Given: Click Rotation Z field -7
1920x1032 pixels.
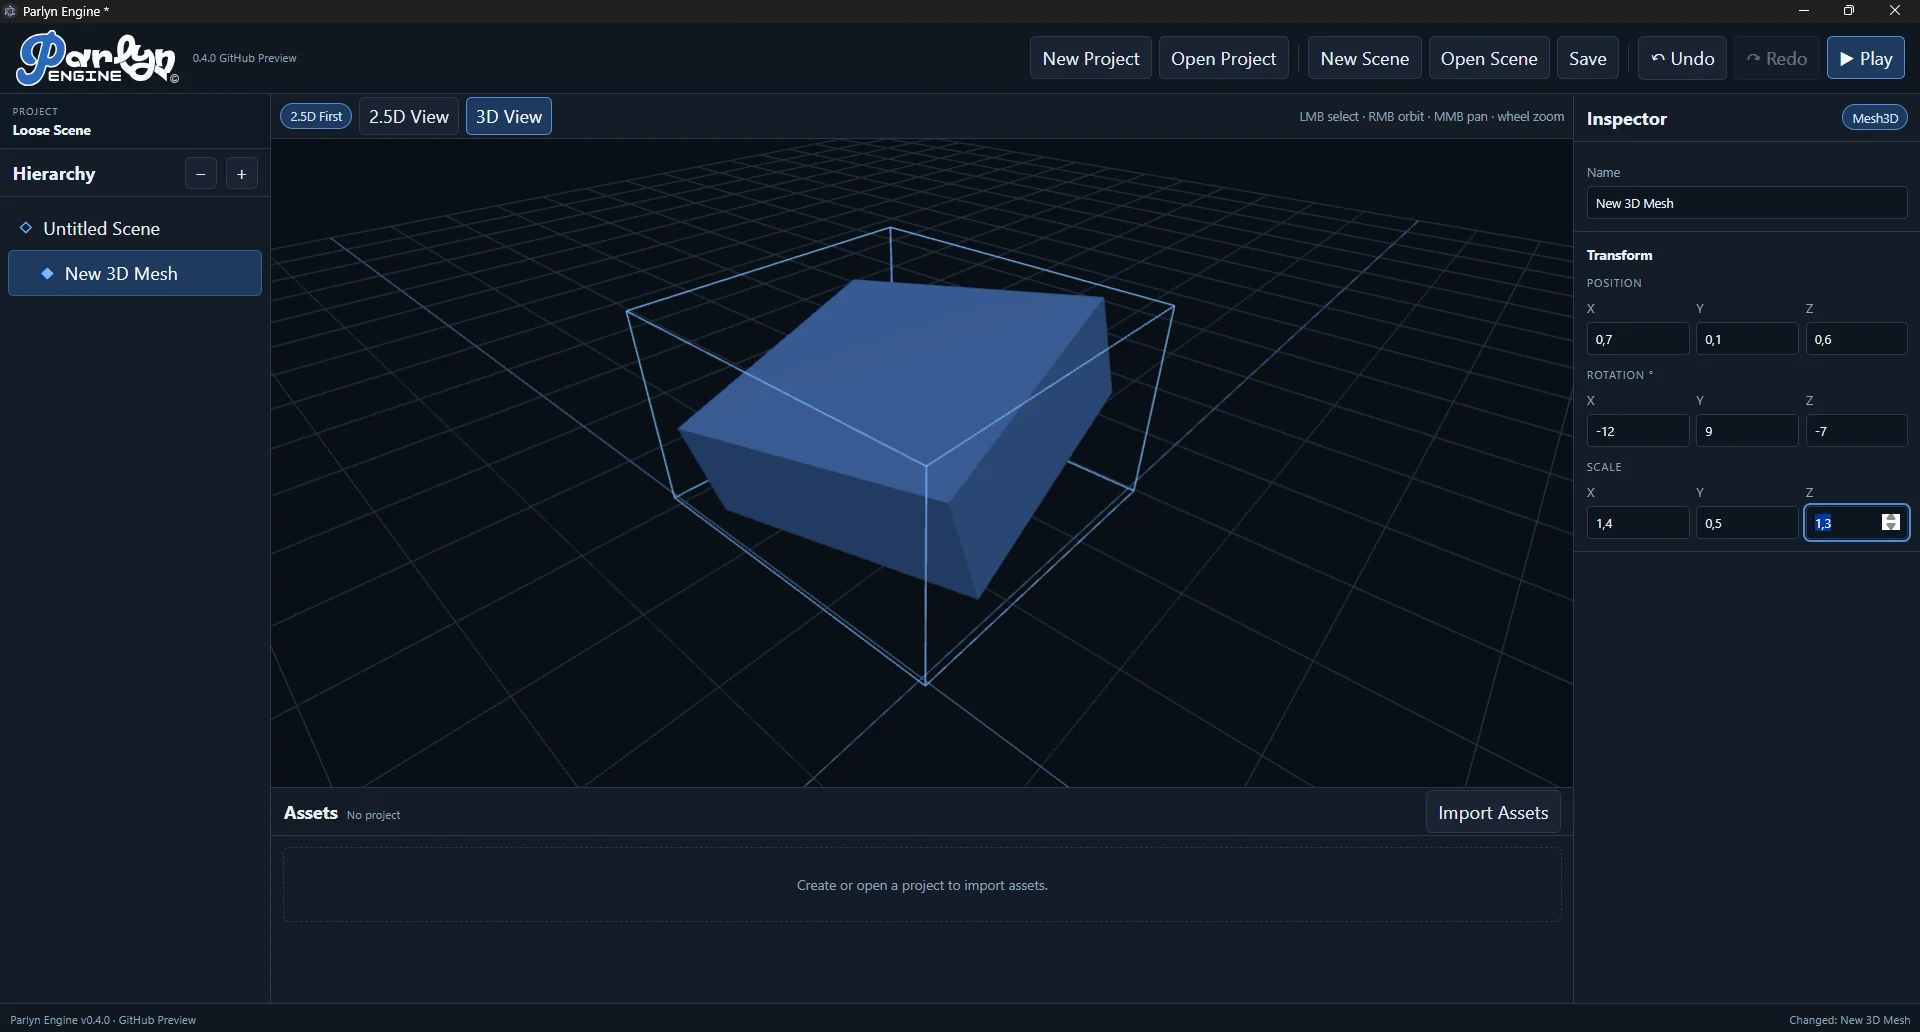Looking at the screenshot, I should (1857, 431).
